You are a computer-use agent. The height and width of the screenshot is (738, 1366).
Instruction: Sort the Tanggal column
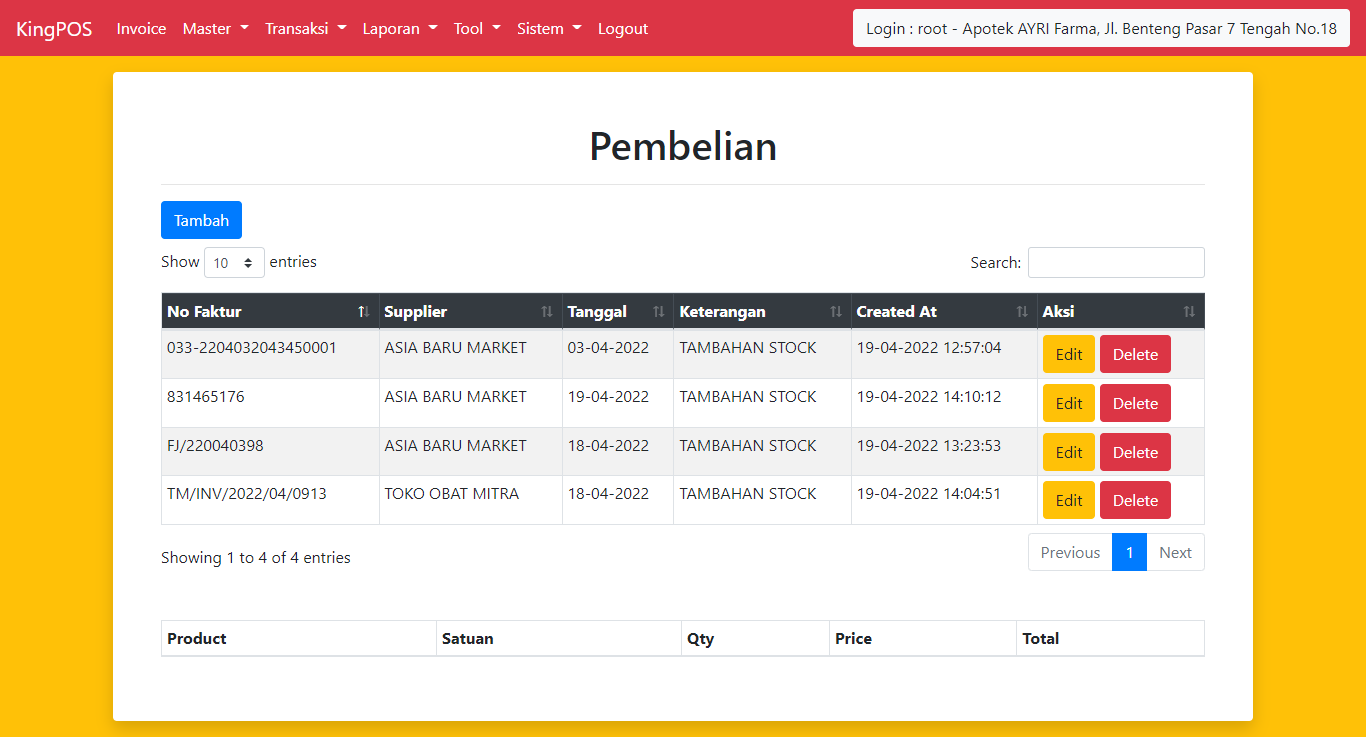click(659, 310)
